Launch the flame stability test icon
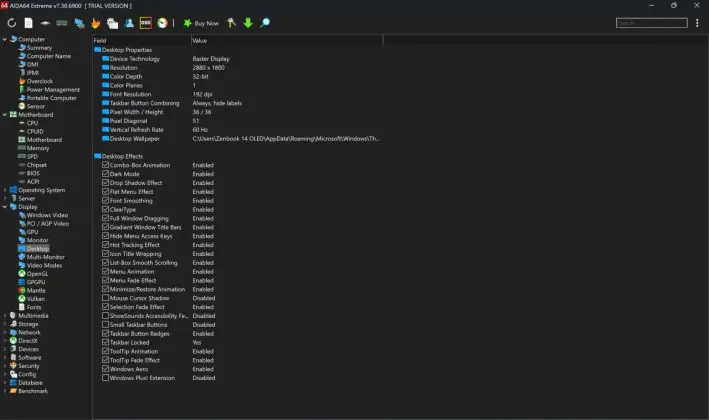709x420 pixels. pyautogui.click(x=95, y=23)
